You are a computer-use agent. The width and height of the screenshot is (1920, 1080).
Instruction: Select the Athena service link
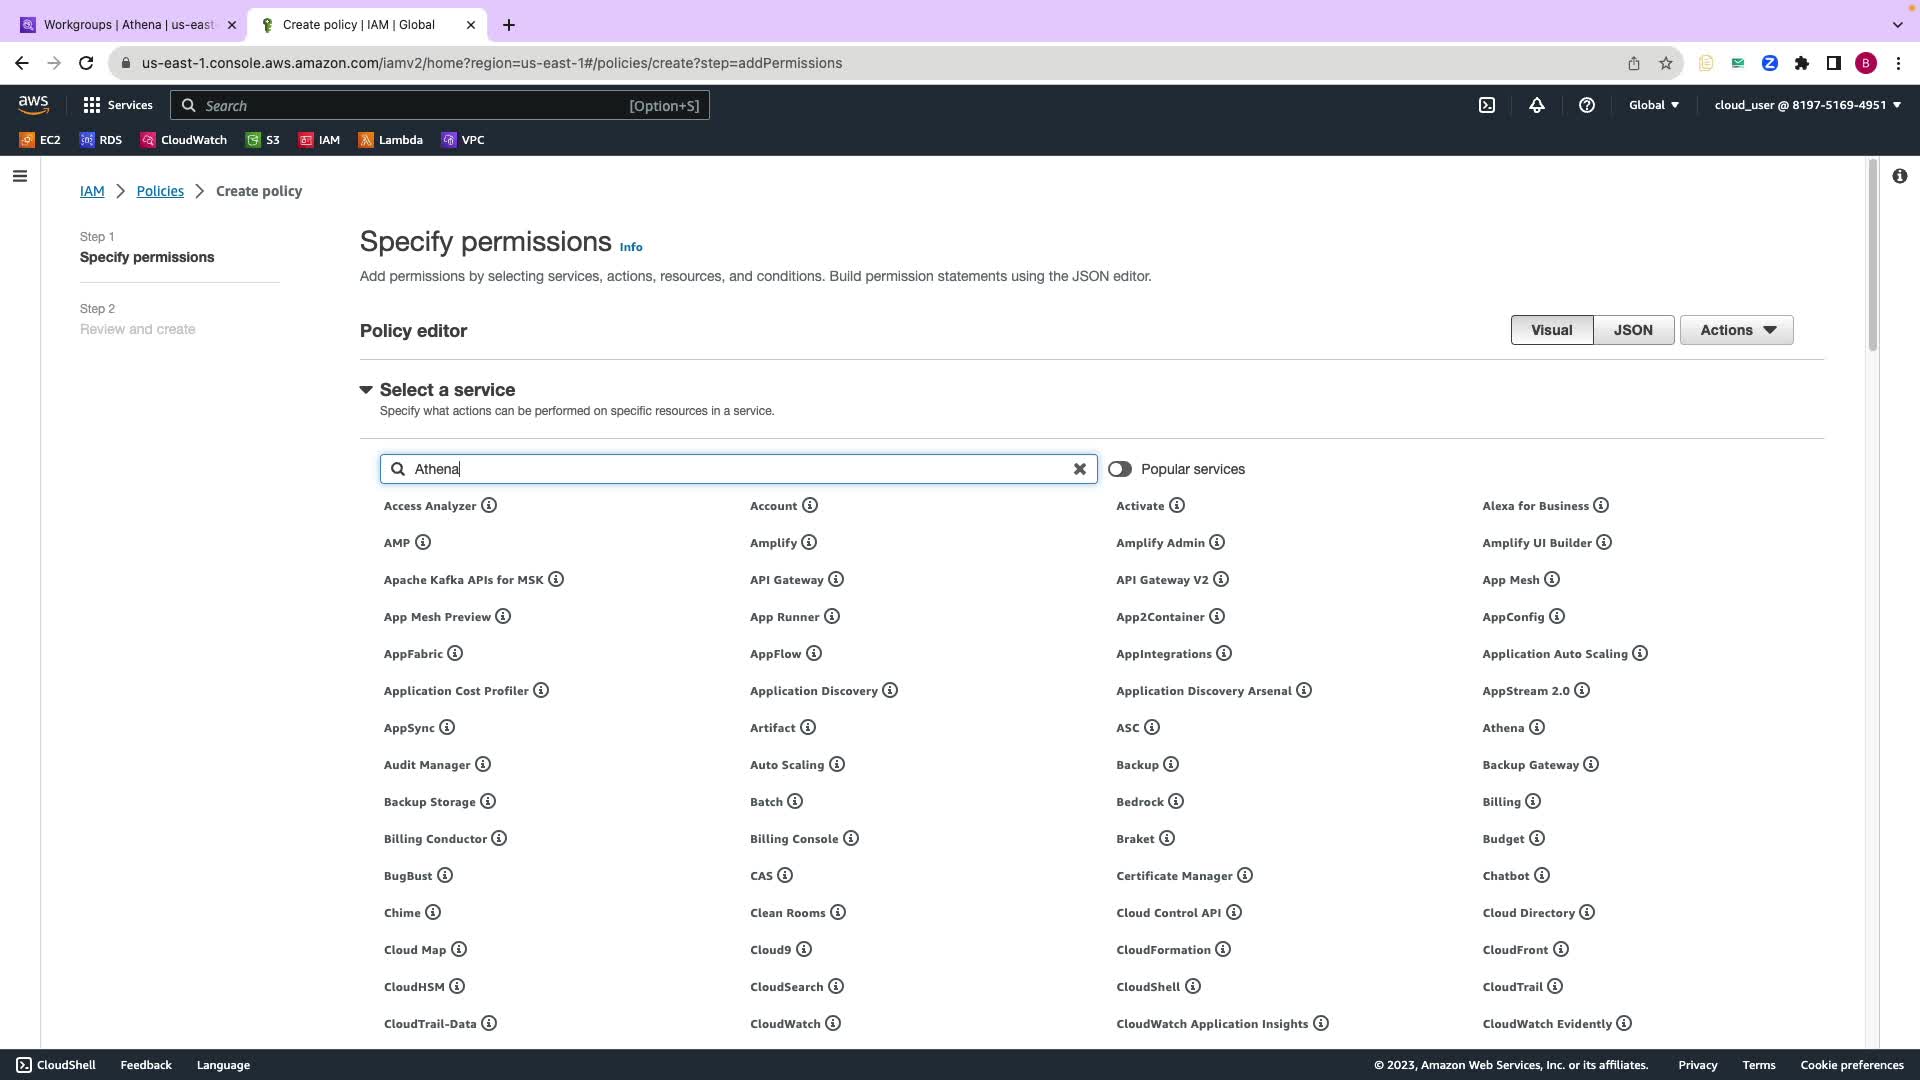pyautogui.click(x=1503, y=728)
